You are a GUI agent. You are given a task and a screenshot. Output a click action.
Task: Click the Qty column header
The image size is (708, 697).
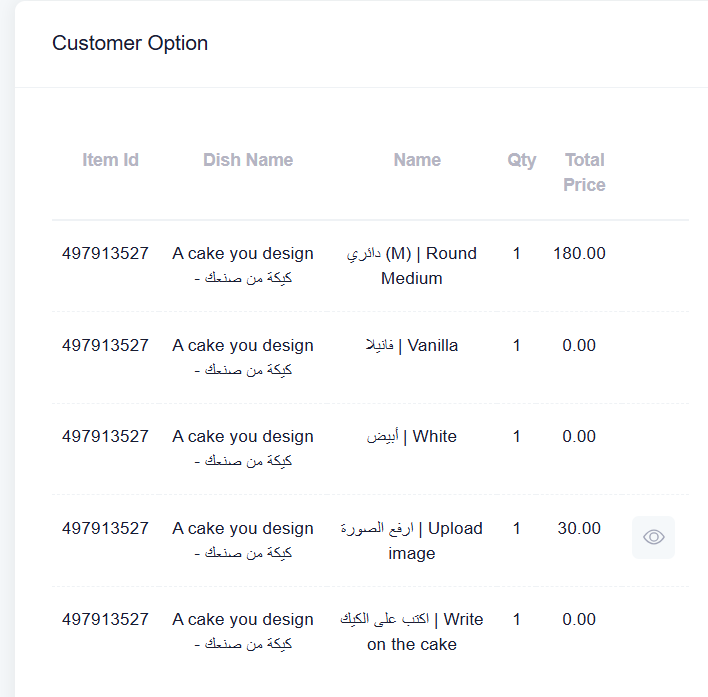[x=522, y=160]
